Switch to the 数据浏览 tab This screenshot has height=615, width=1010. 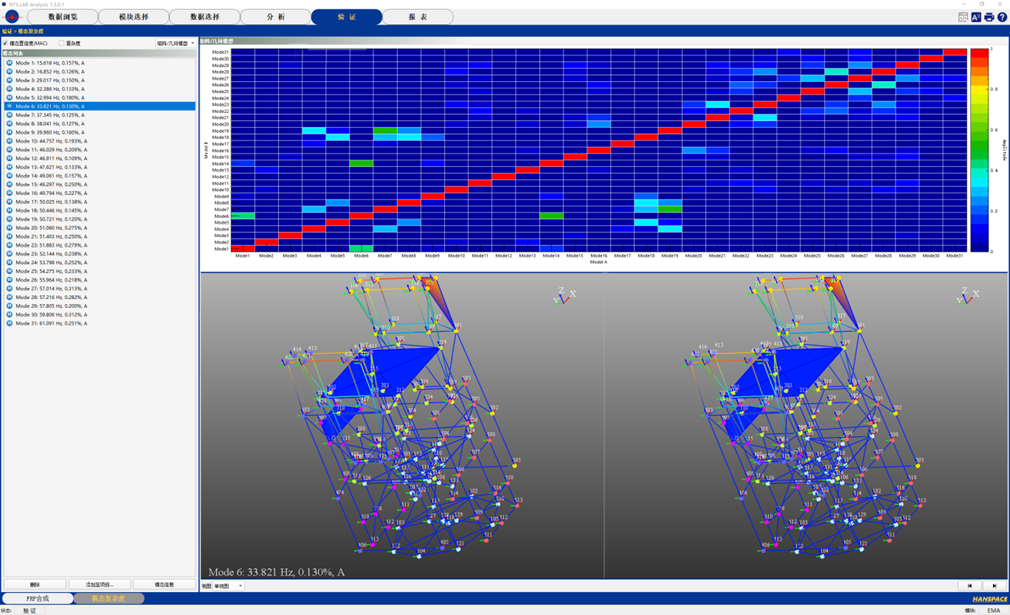coord(63,17)
